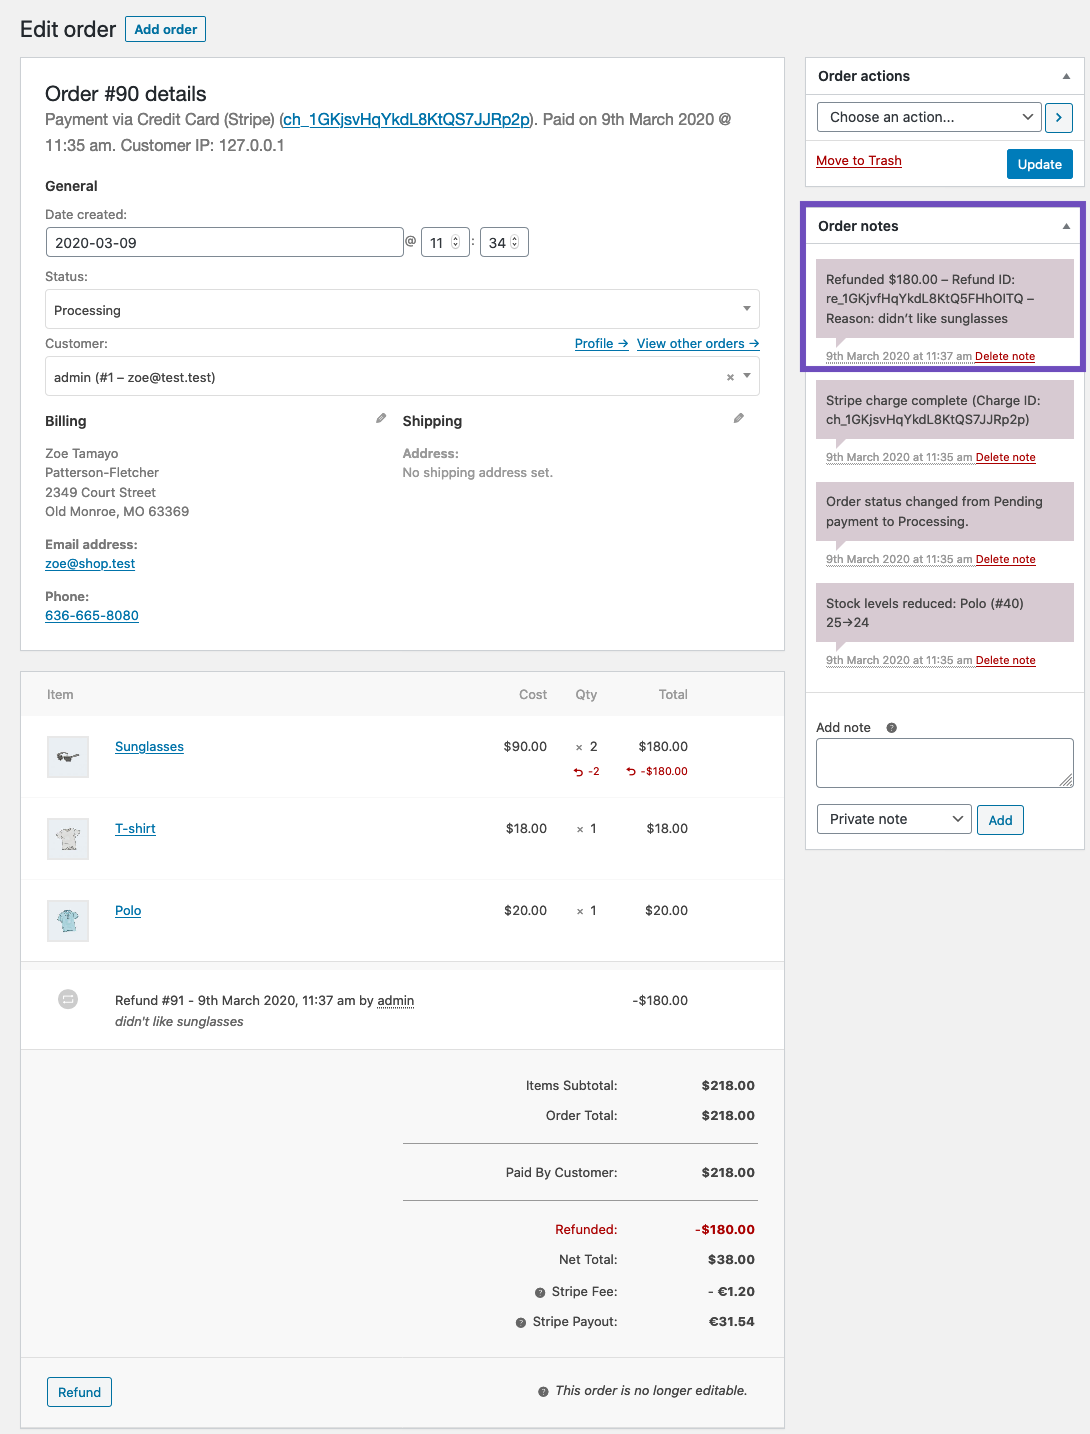Clear the selected customer with the x
Viewport: 1090px width, 1434px height.
tap(729, 377)
